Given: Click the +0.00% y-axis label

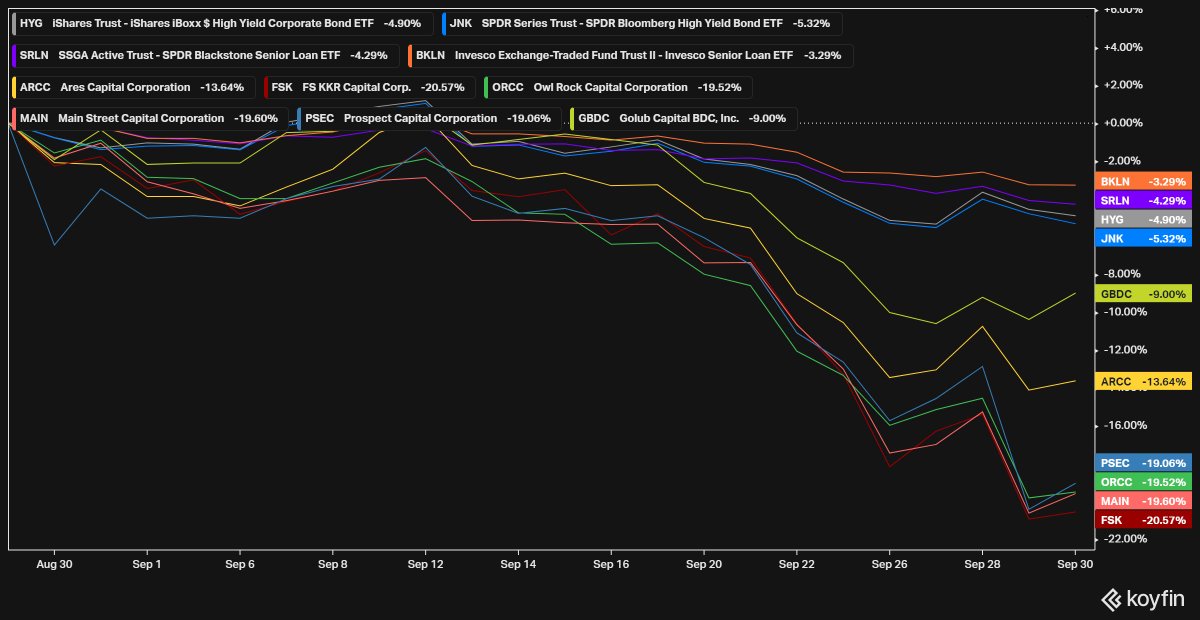Looking at the screenshot, I should pos(1122,123).
